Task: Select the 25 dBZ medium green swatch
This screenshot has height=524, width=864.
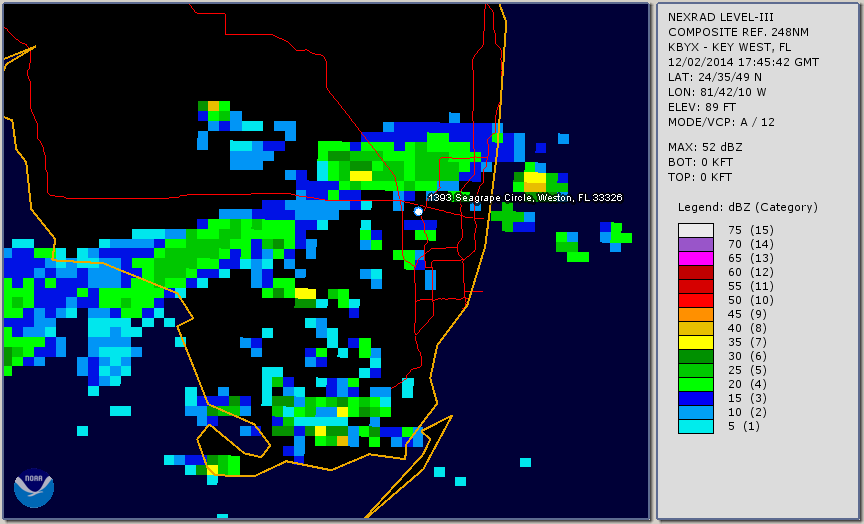Action: click(696, 370)
